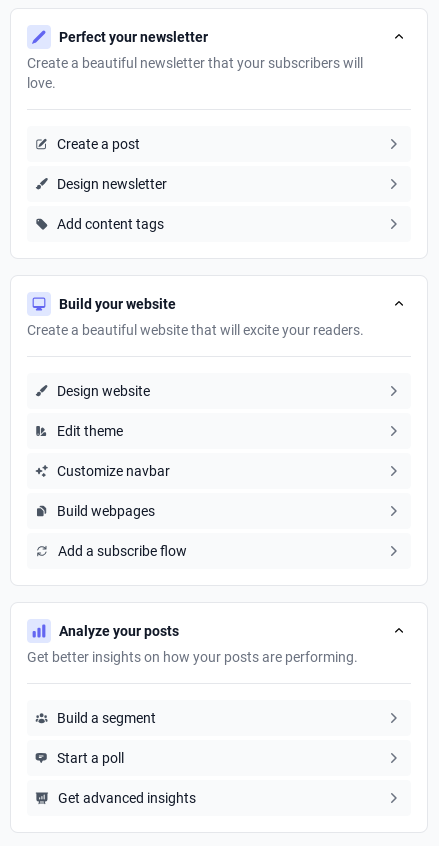Collapse the Perfect your newsletter section
This screenshot has height=846, width=439.
399,37
